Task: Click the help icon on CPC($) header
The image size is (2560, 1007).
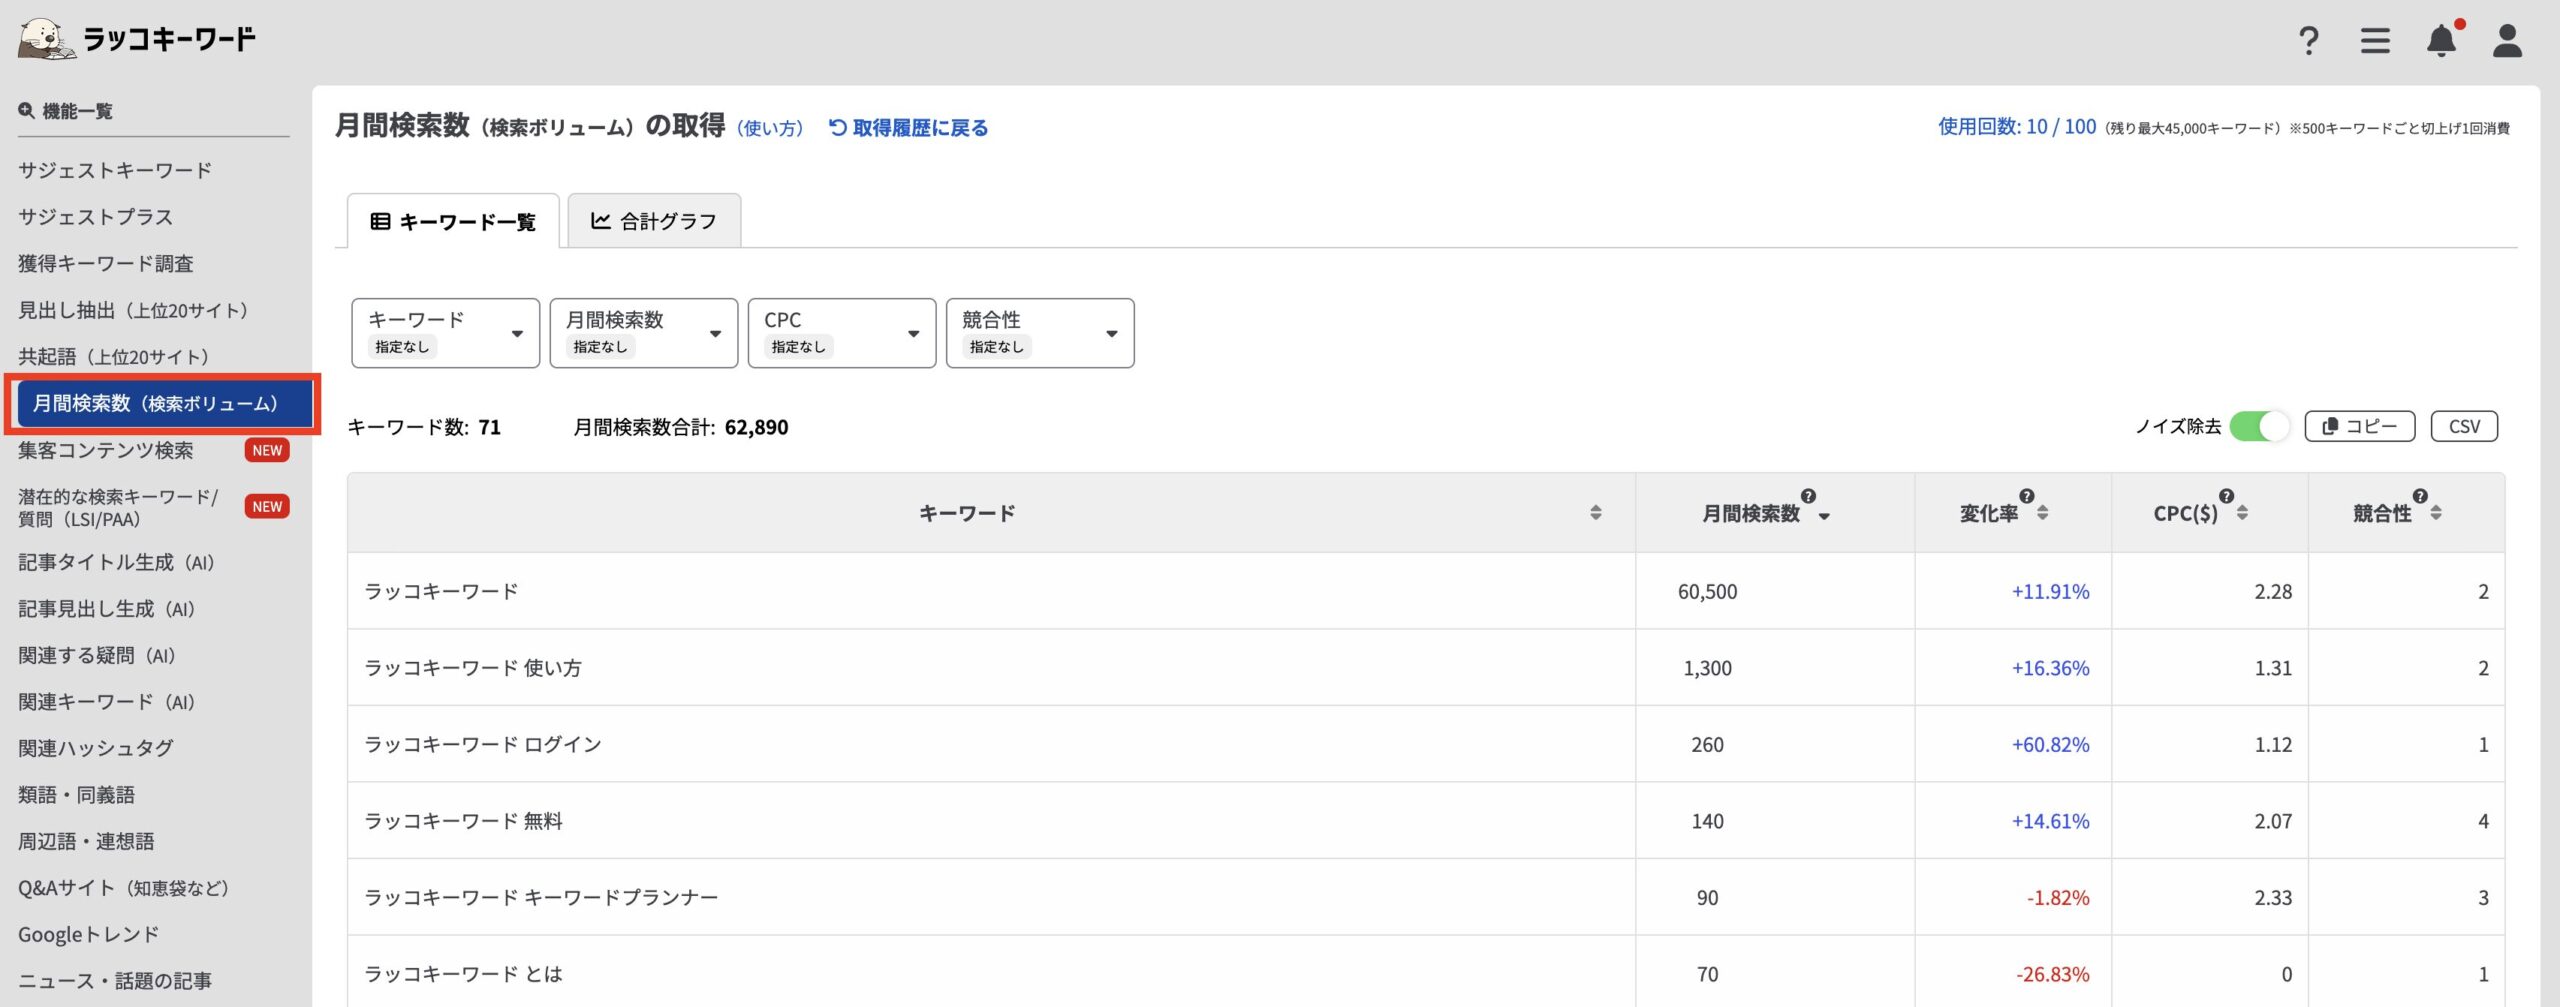Action: tap(2226, 496)
